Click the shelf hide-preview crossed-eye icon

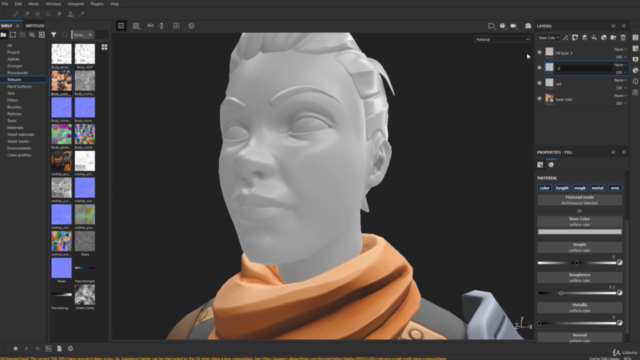[x=32, y=35]
